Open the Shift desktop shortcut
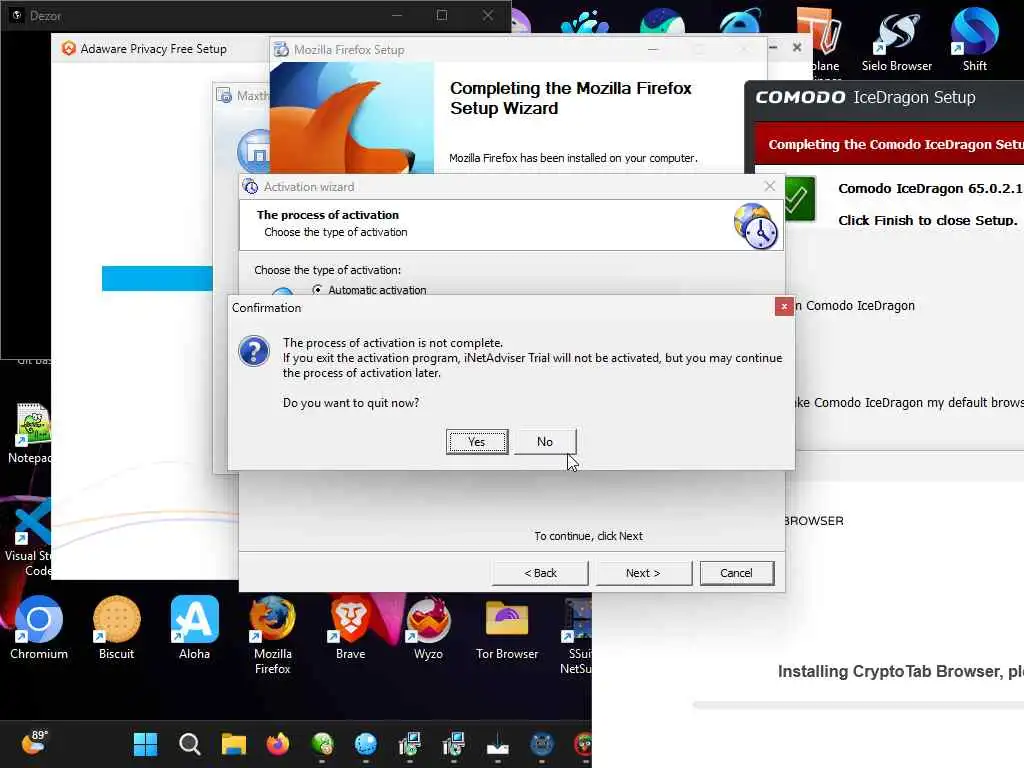Image resolution: width=1024 pixels, height=768 pixels. tap(974, 39)
